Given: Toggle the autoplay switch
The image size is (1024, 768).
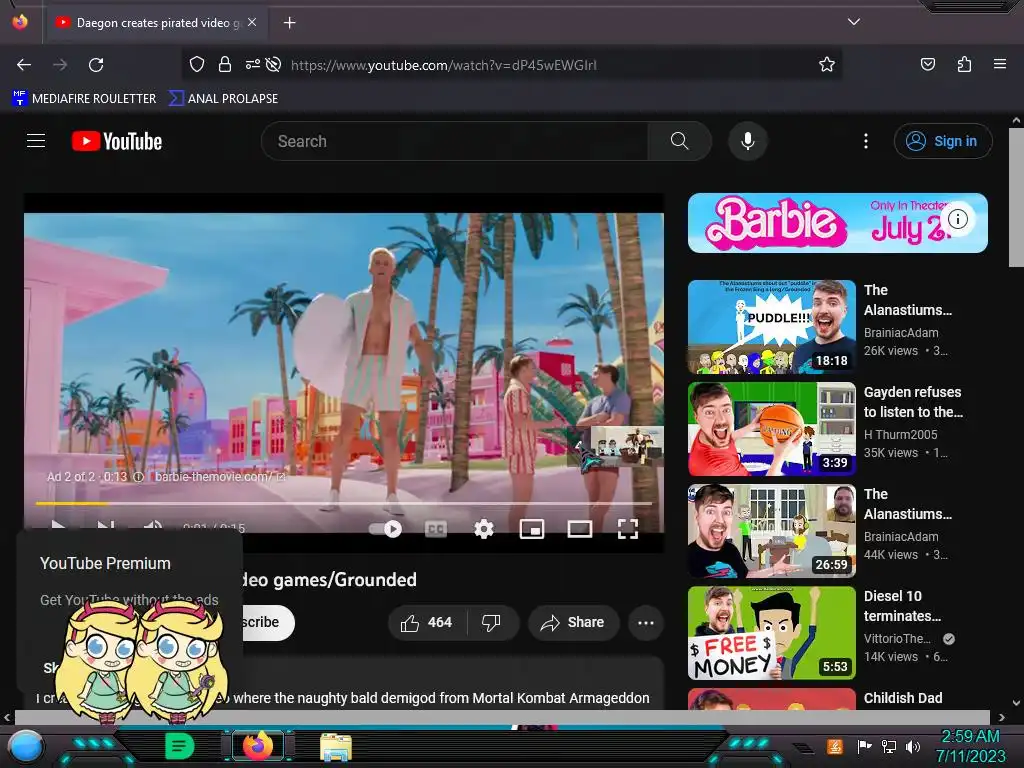Looking at the screenshot, I should (386, 529).
